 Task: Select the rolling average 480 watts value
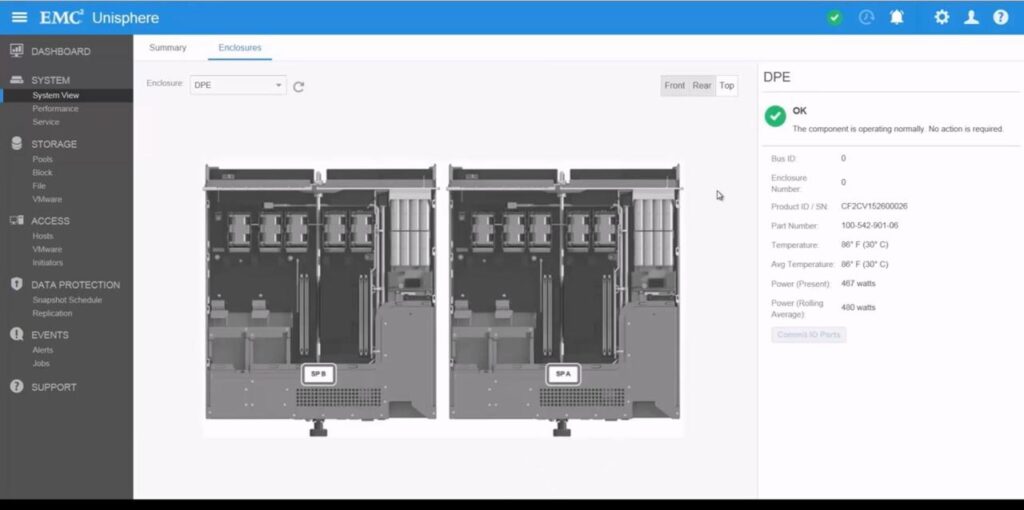858,308
